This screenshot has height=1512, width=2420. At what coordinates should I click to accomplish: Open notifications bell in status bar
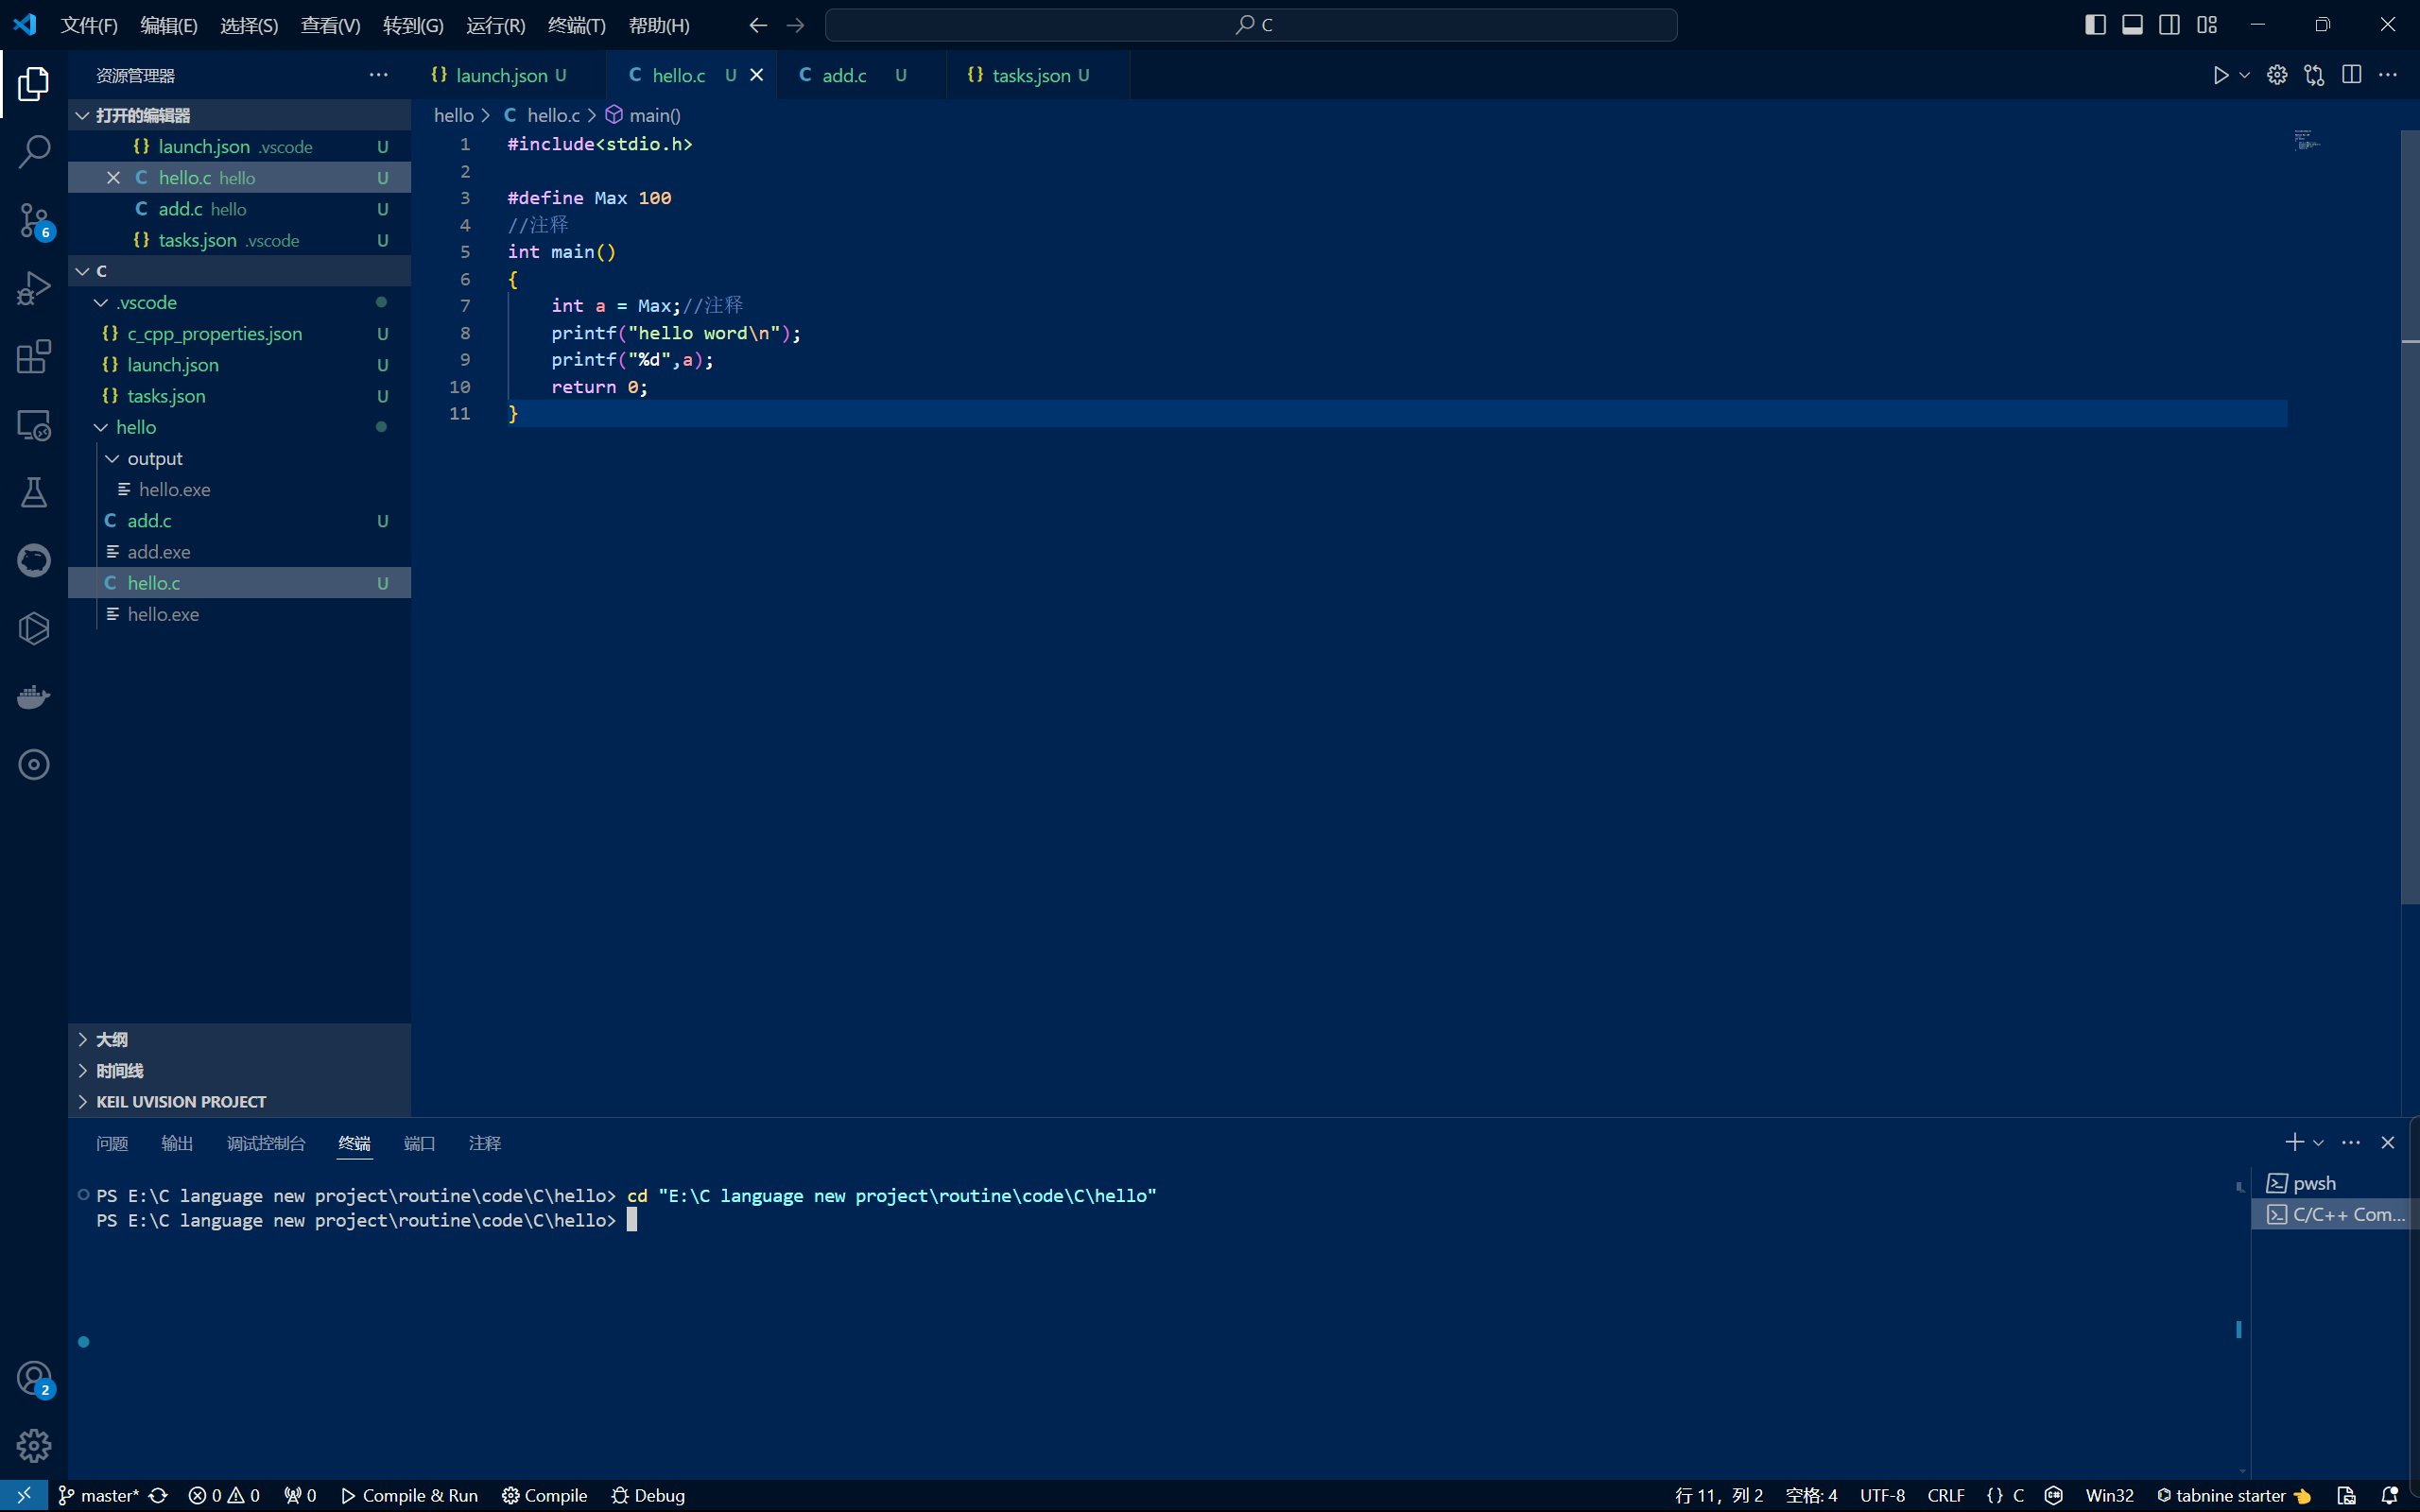click(2390, 1495)
